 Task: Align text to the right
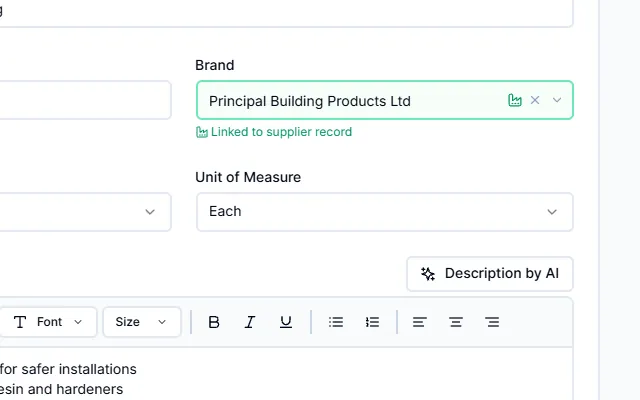(x=492, y=322)
